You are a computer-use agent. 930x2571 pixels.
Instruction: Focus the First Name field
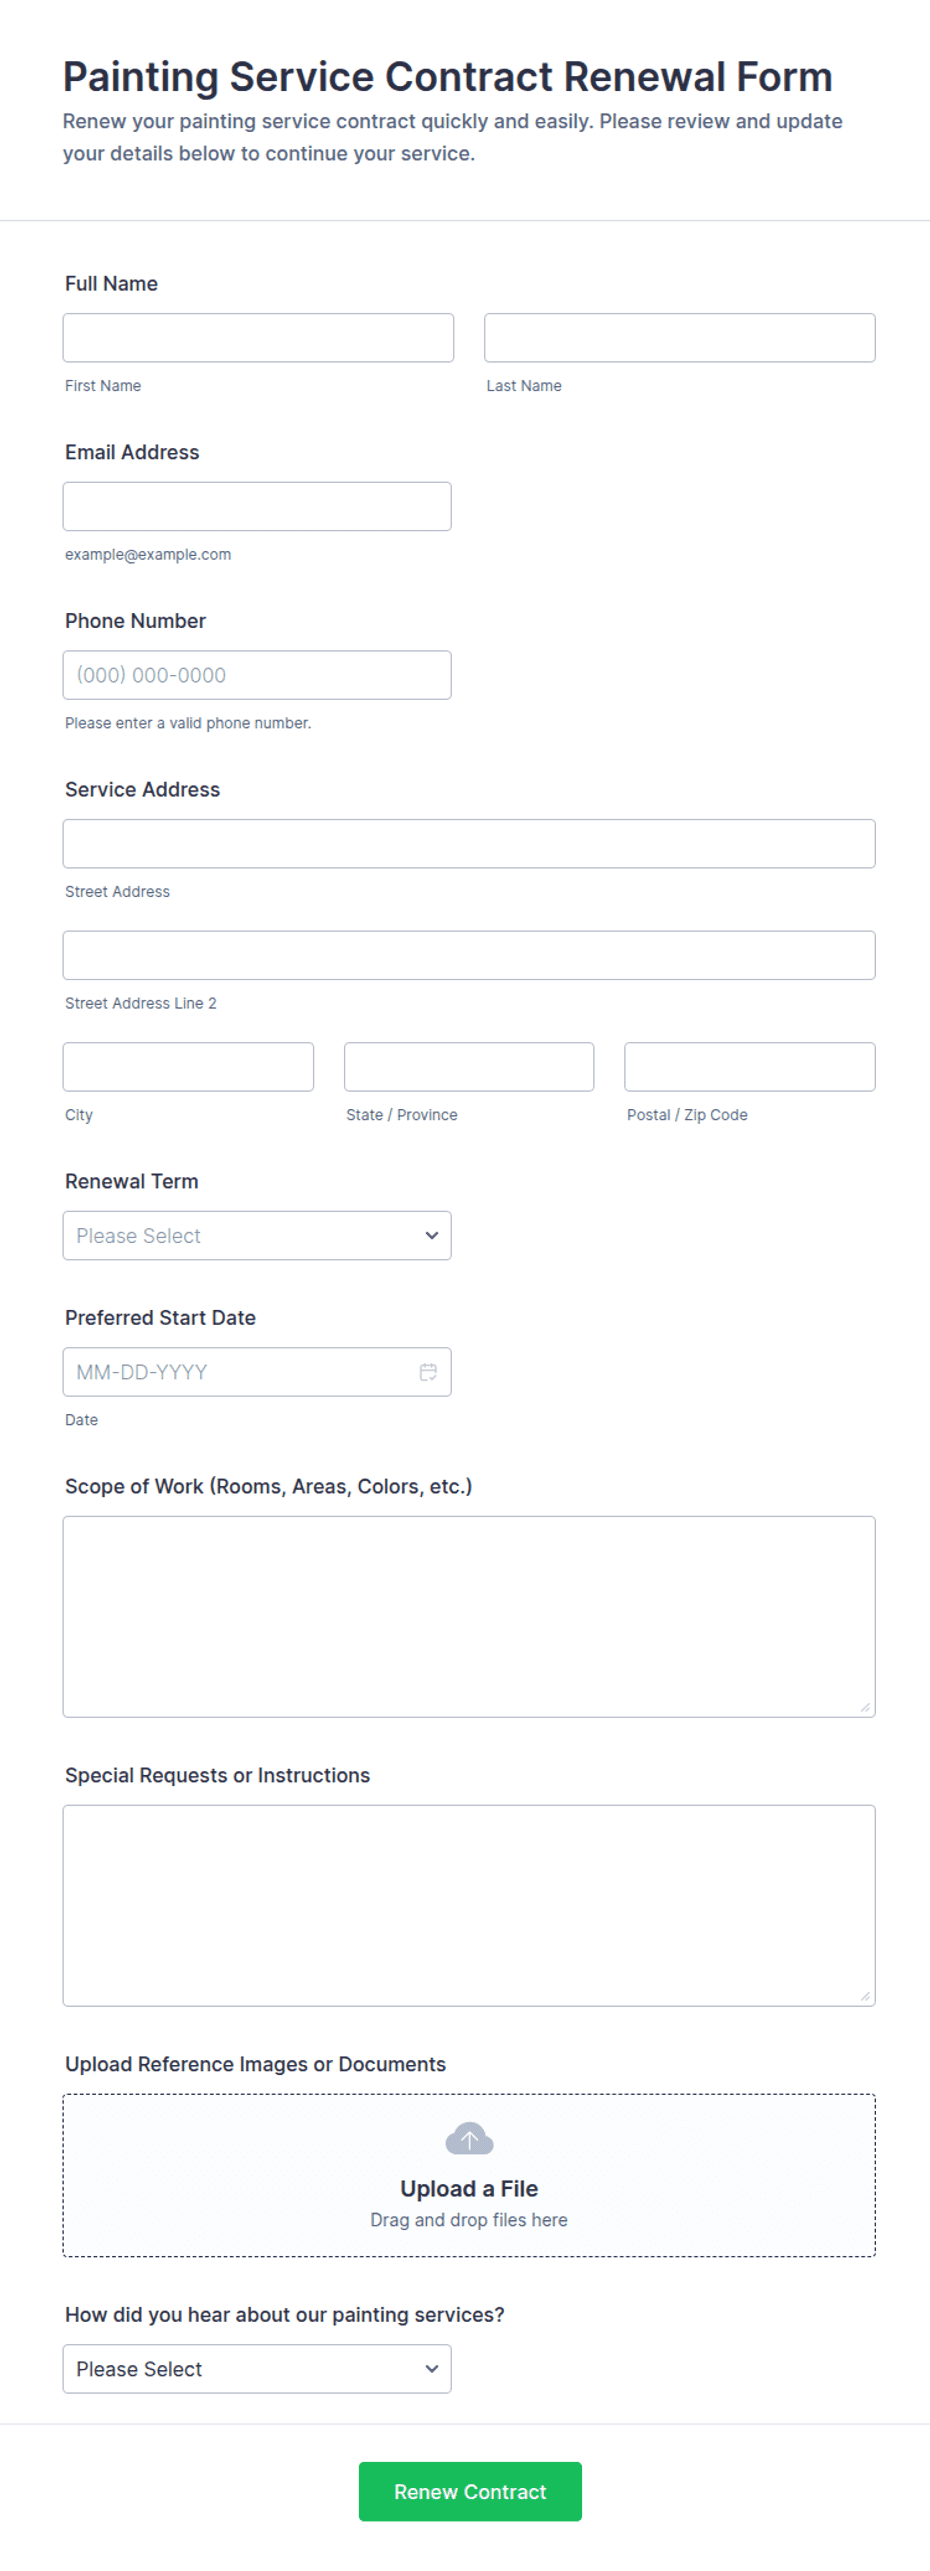[258, 337]
